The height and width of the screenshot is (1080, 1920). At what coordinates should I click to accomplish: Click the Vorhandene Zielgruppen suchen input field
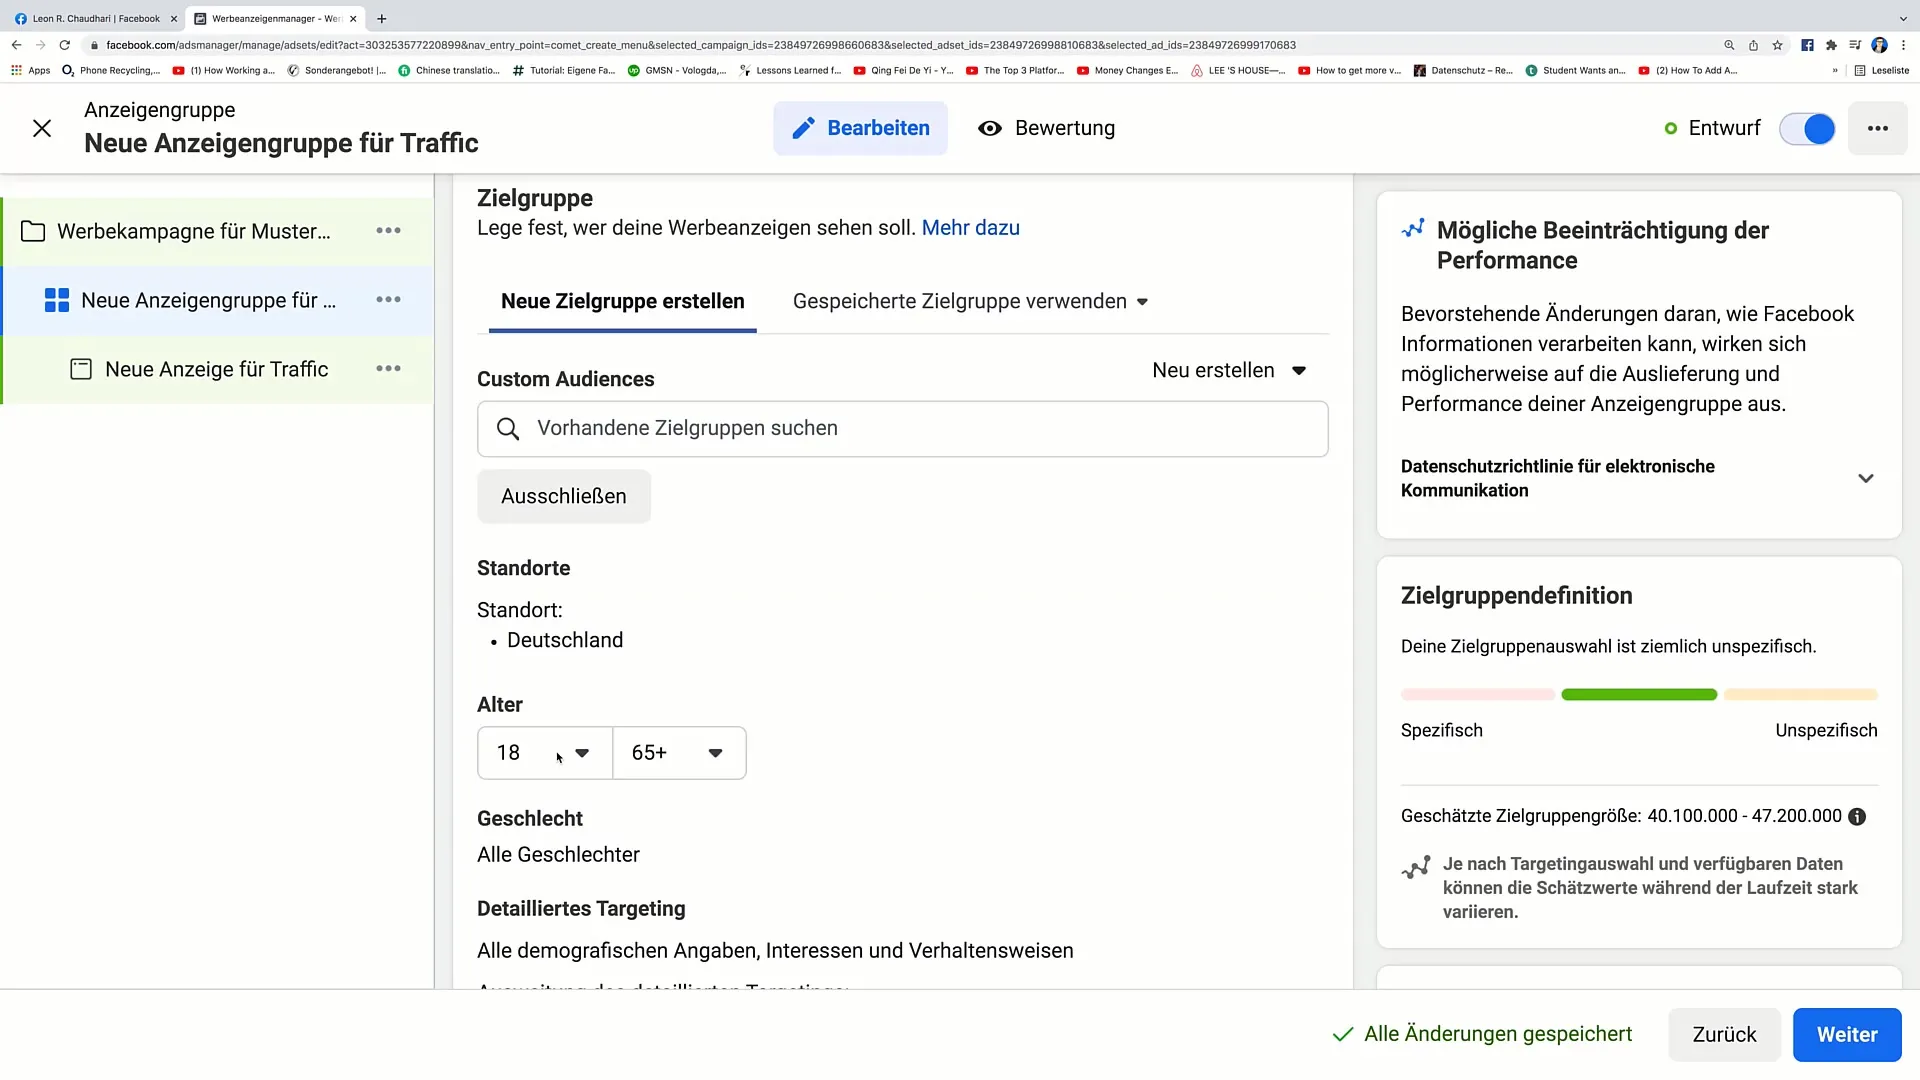tap(902, 427)
